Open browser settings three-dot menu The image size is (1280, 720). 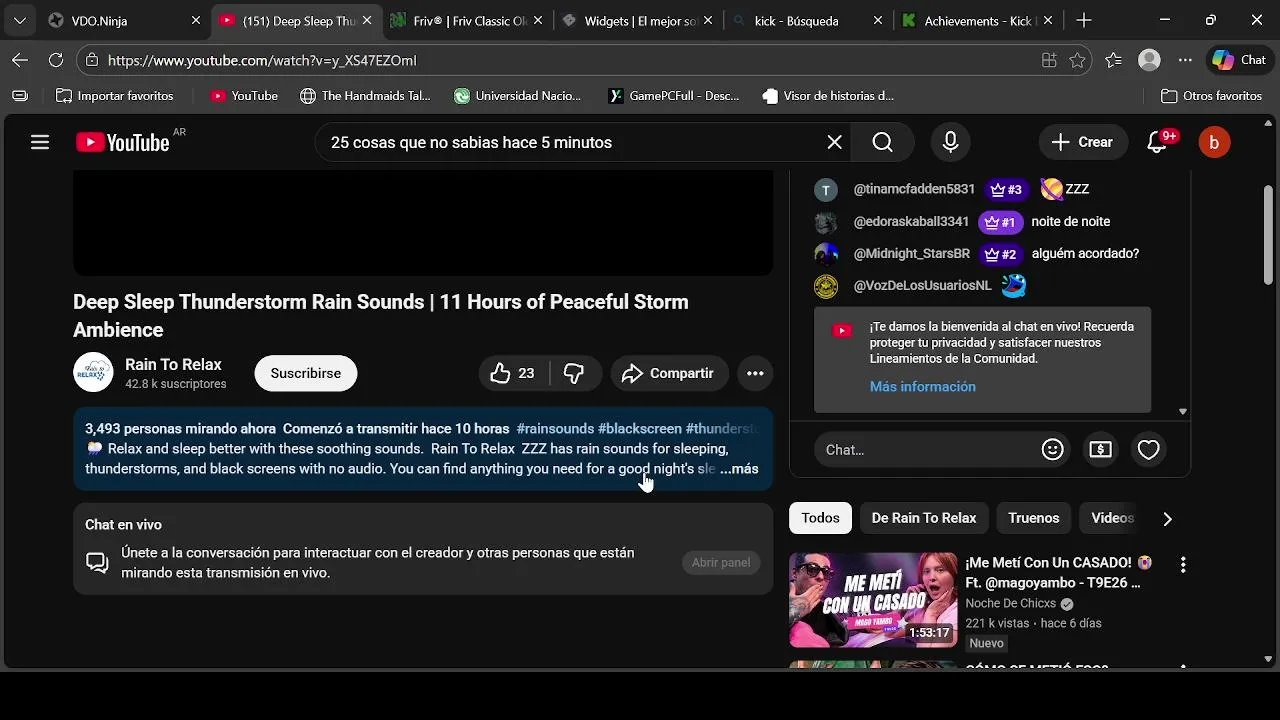point(1185,60)
